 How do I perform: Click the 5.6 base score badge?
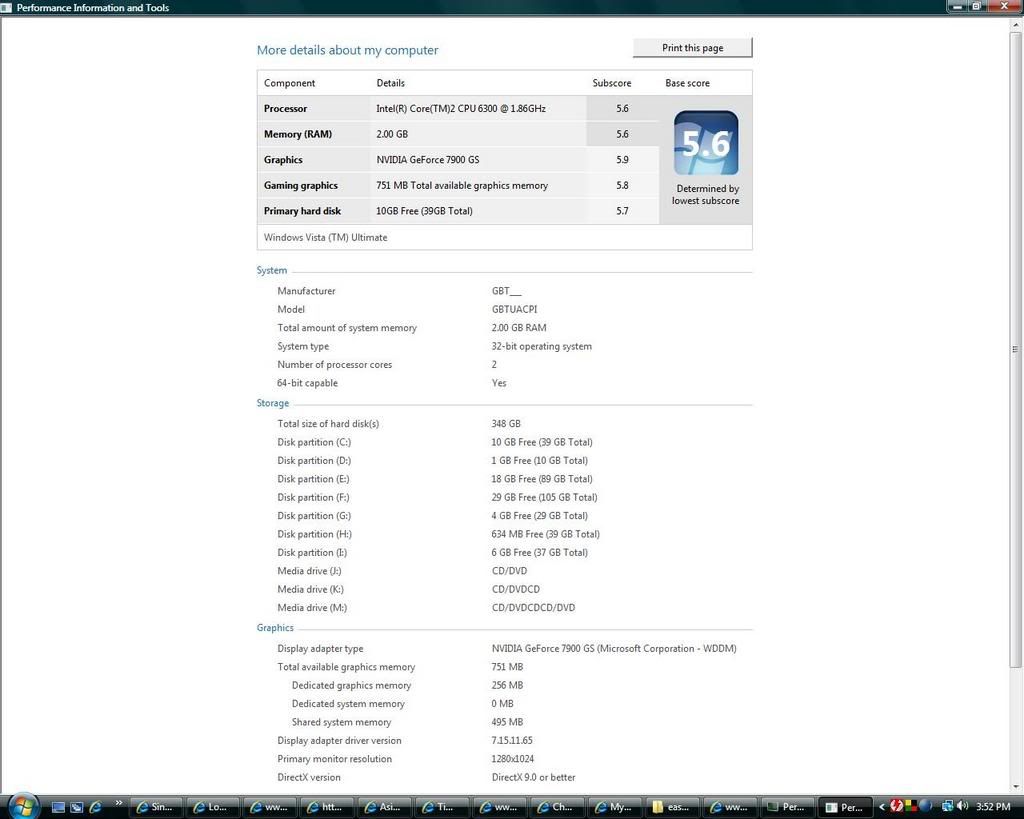706,142
